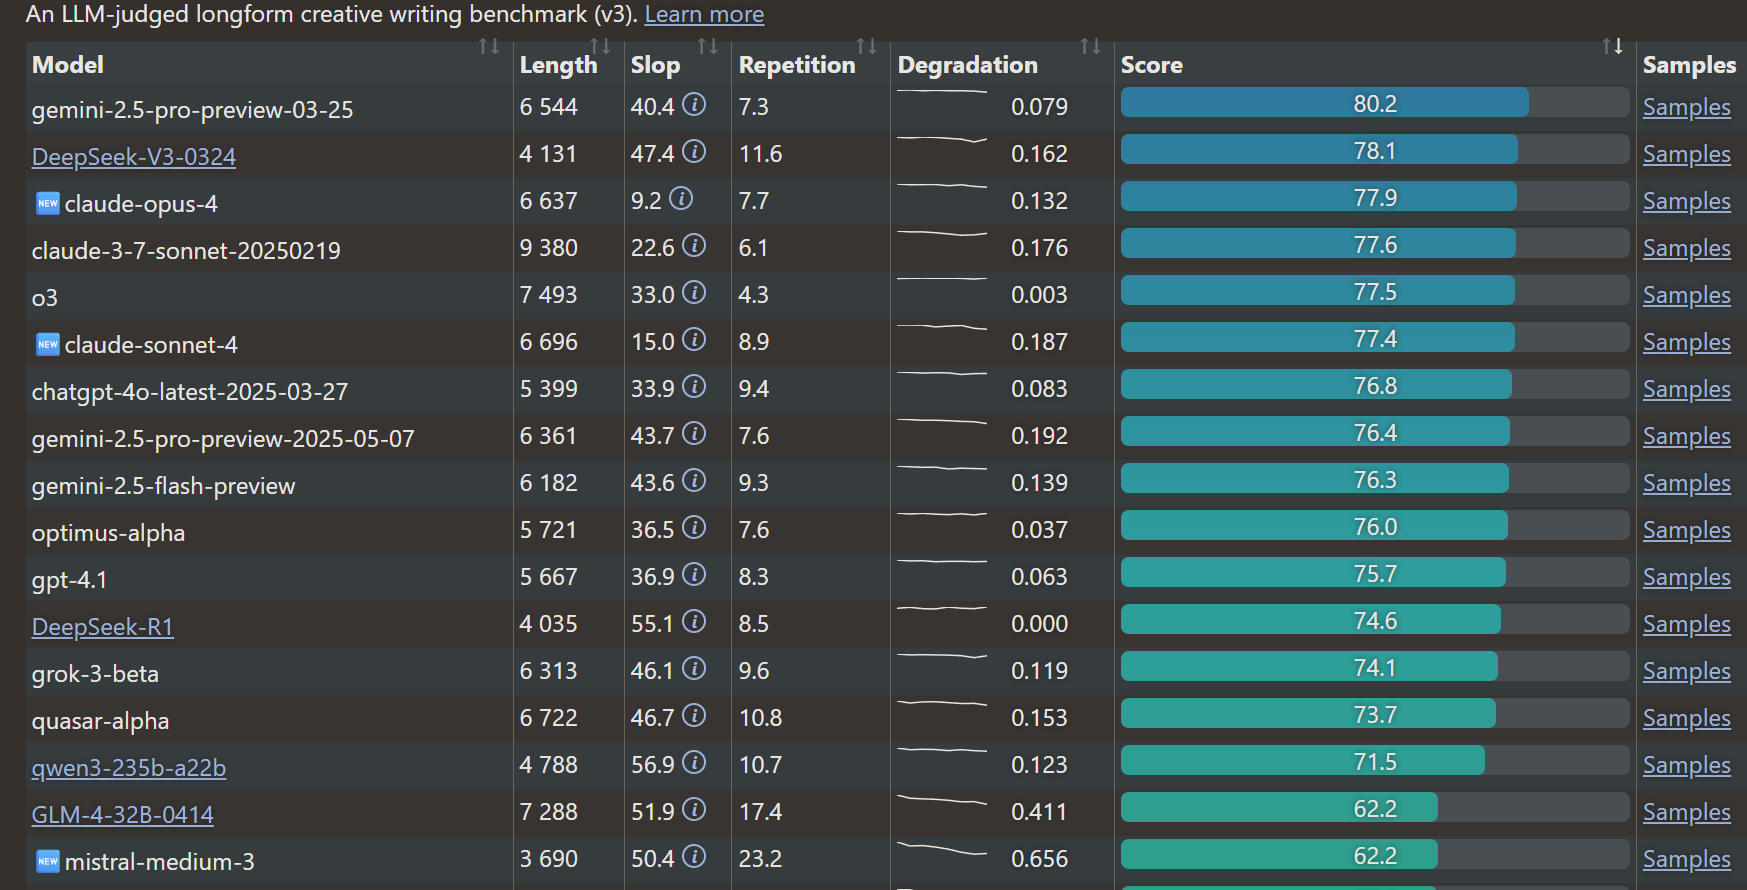The width and height of the screenshot is (1747, 890).
Task: Open the GLM-4-32B-0414 model link
Action: [123, 815]
